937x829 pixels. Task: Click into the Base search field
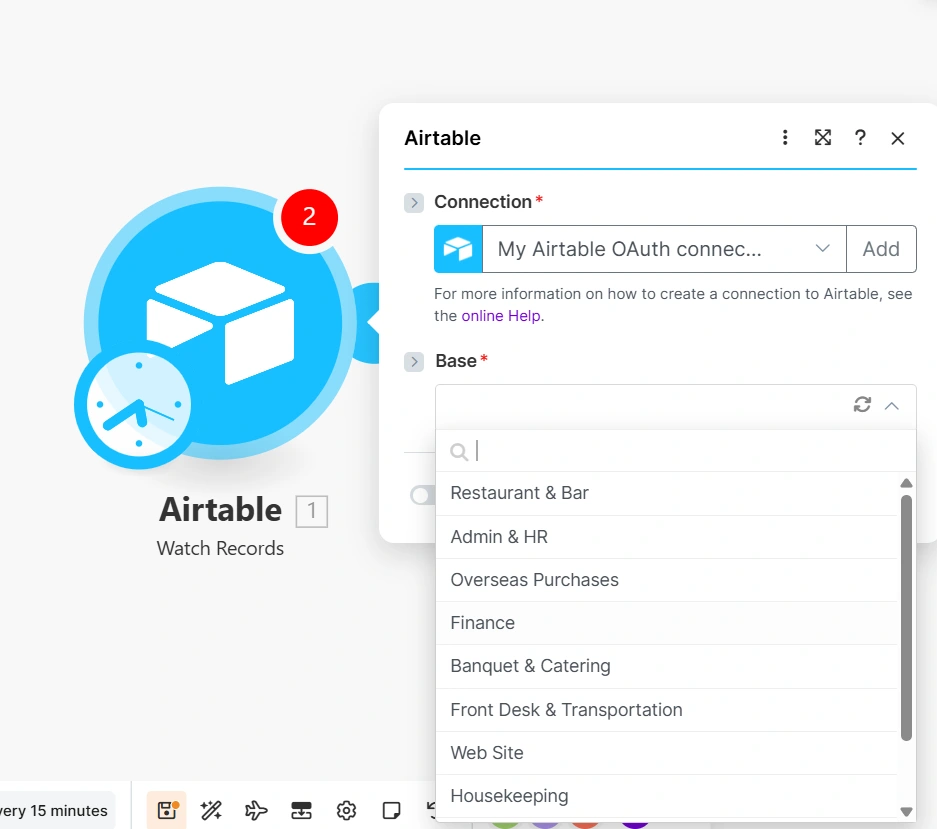coord(675,451)
